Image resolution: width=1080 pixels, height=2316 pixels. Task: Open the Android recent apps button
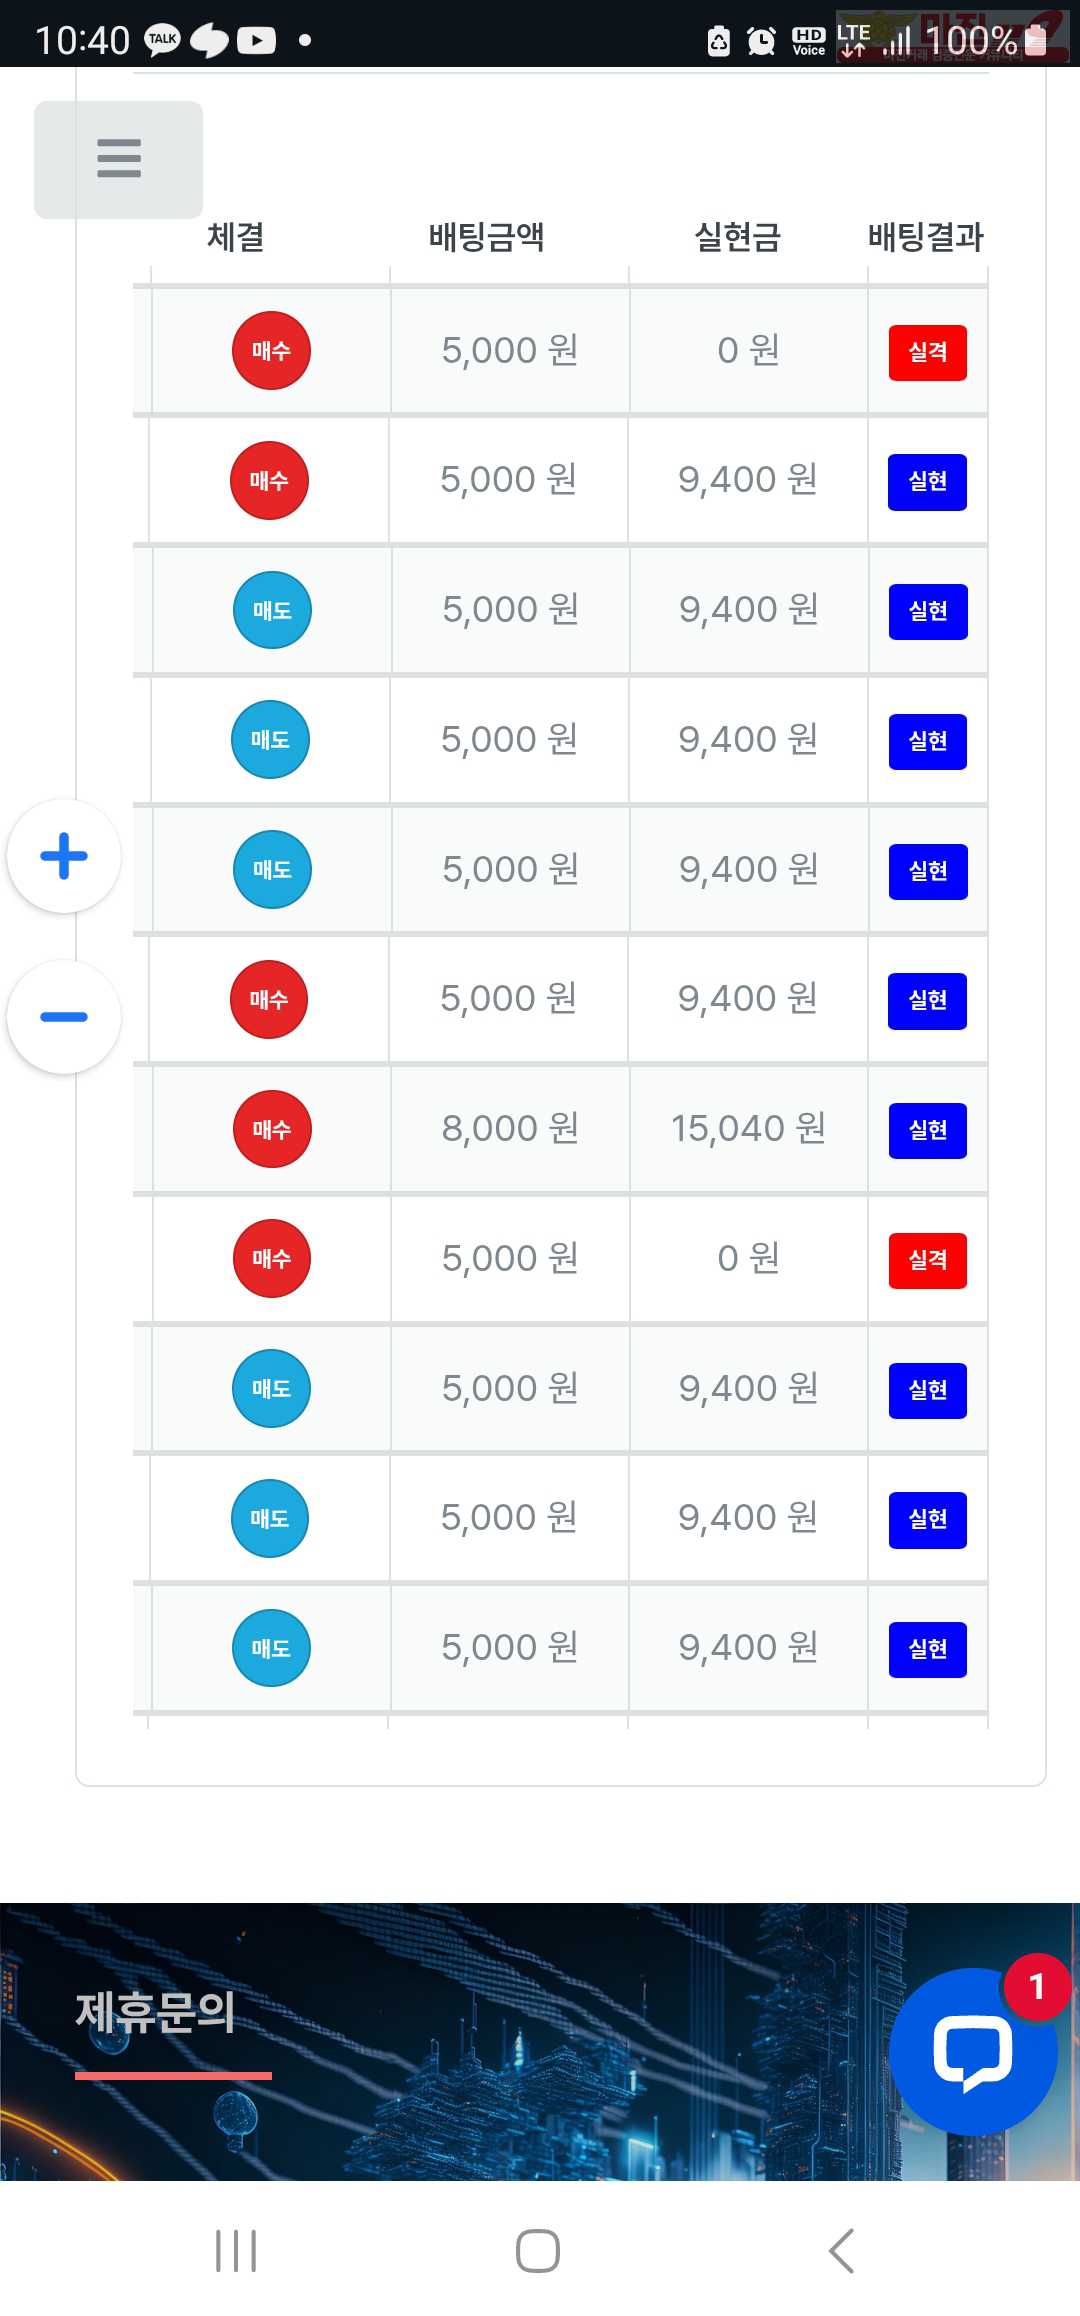(x=236, y=2250)
